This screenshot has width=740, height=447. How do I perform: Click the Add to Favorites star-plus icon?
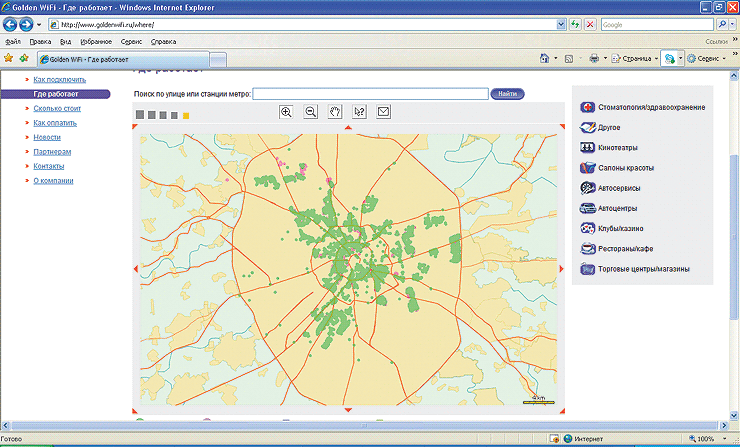[x=24, y=58]
